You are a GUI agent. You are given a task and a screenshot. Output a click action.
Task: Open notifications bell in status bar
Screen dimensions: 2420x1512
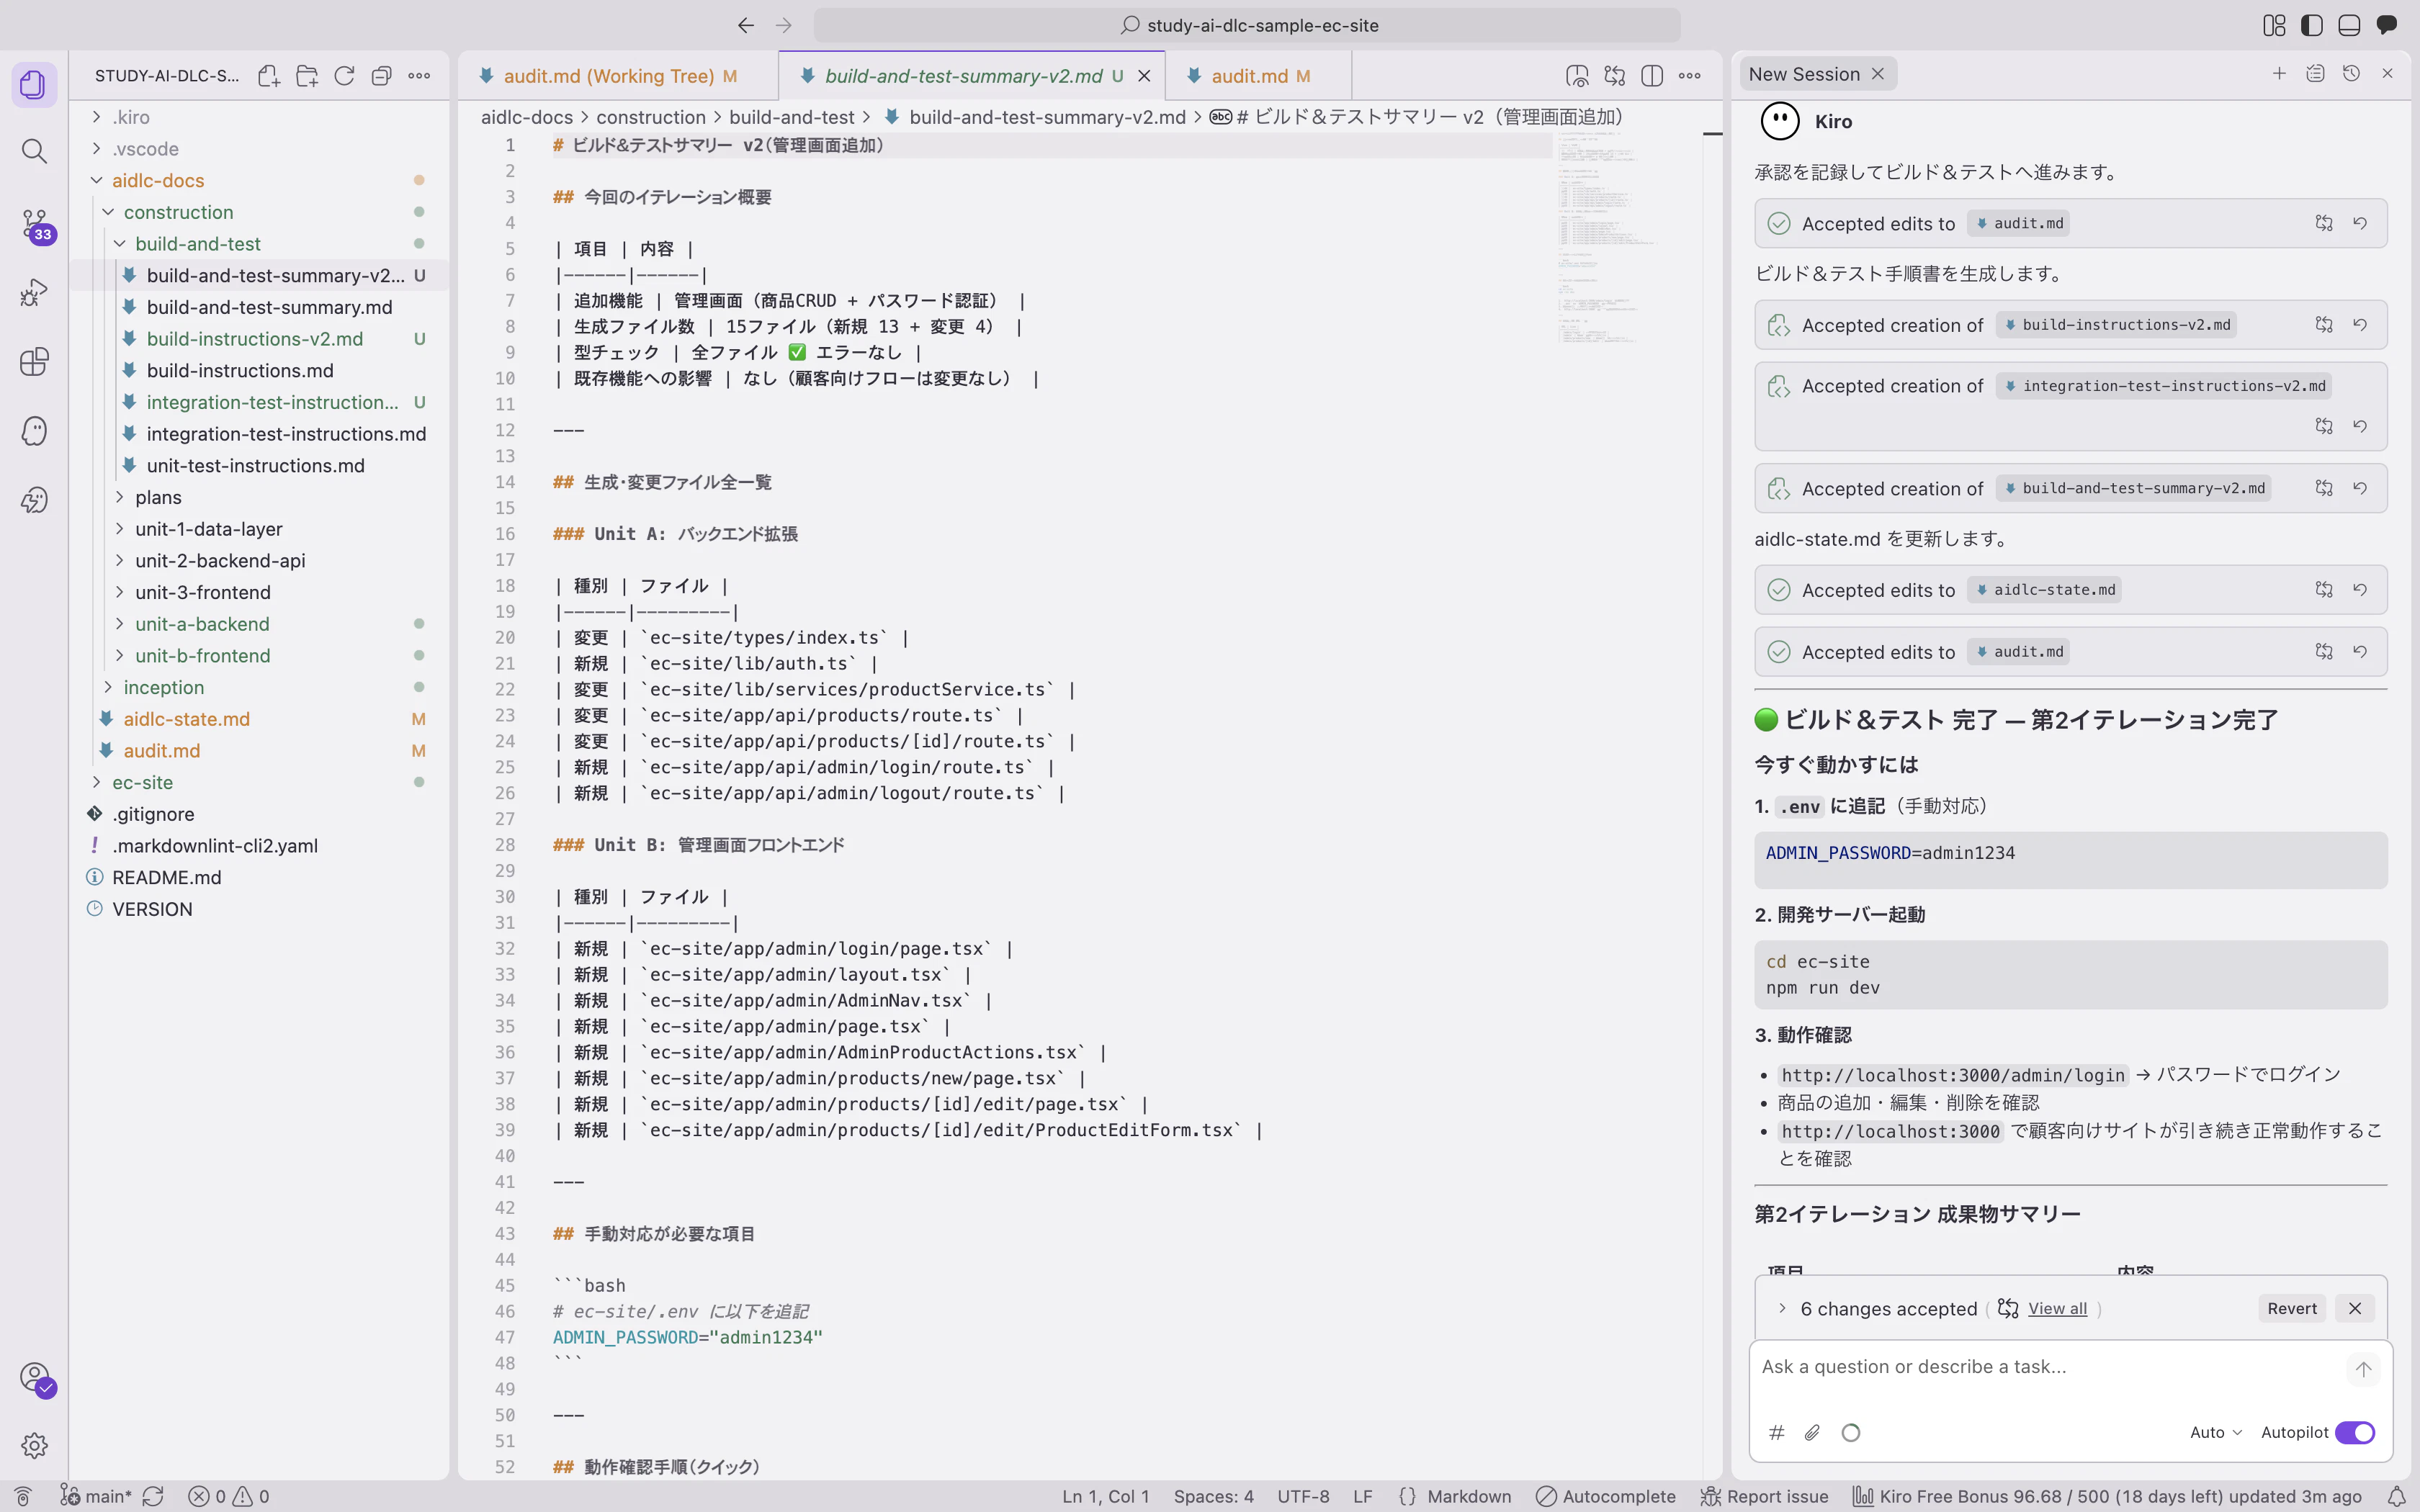pos(2397,1496)
